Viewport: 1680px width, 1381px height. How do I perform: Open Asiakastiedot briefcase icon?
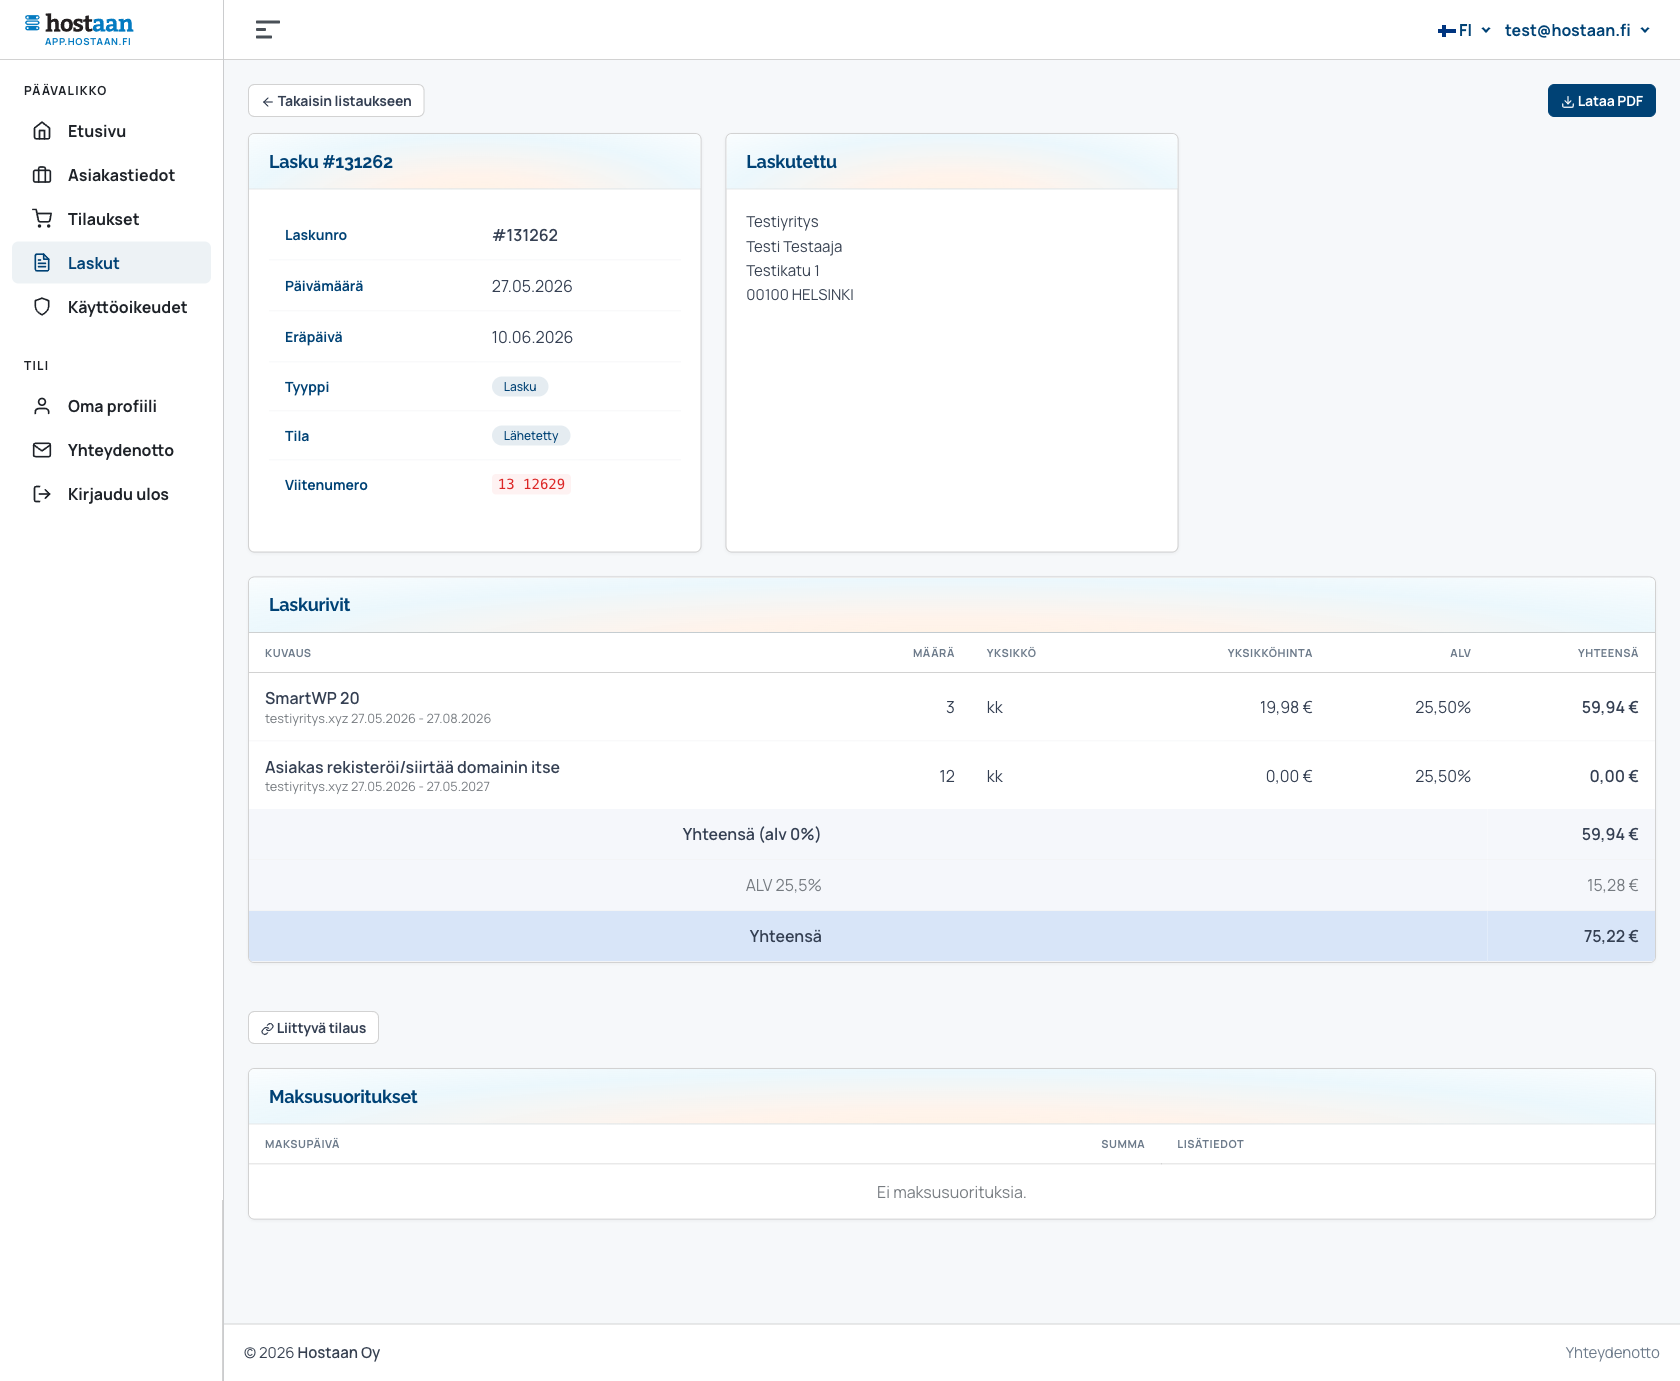coord(42,175)
